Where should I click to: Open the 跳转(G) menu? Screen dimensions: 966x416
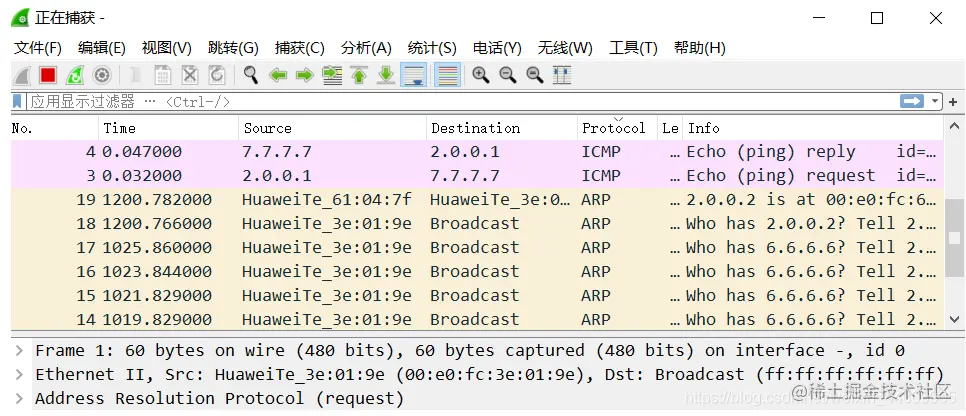click(x=233, y=48)
